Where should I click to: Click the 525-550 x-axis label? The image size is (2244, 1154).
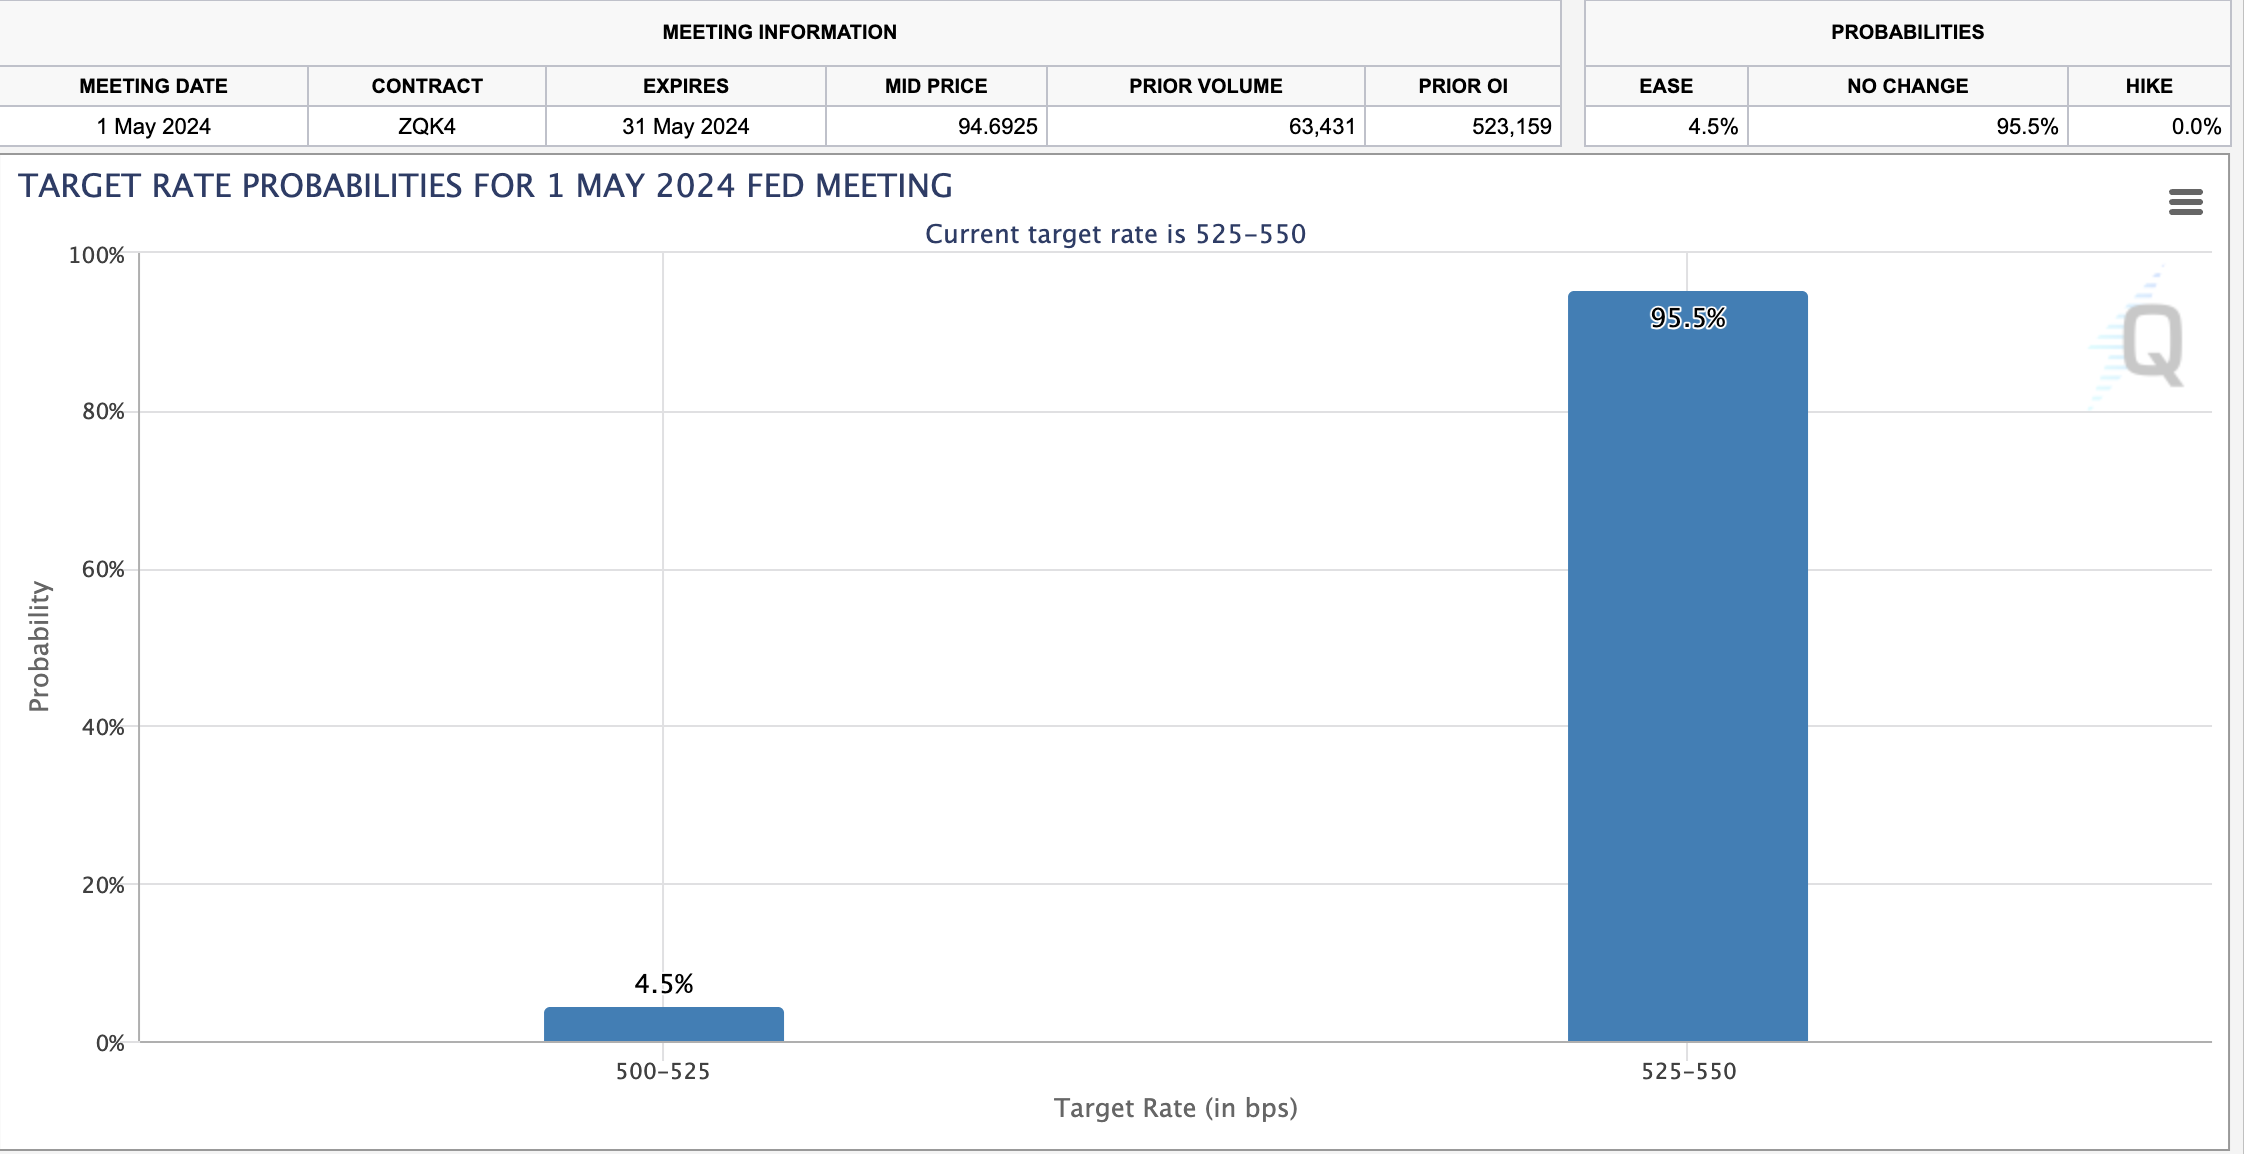point(1688,1071)
